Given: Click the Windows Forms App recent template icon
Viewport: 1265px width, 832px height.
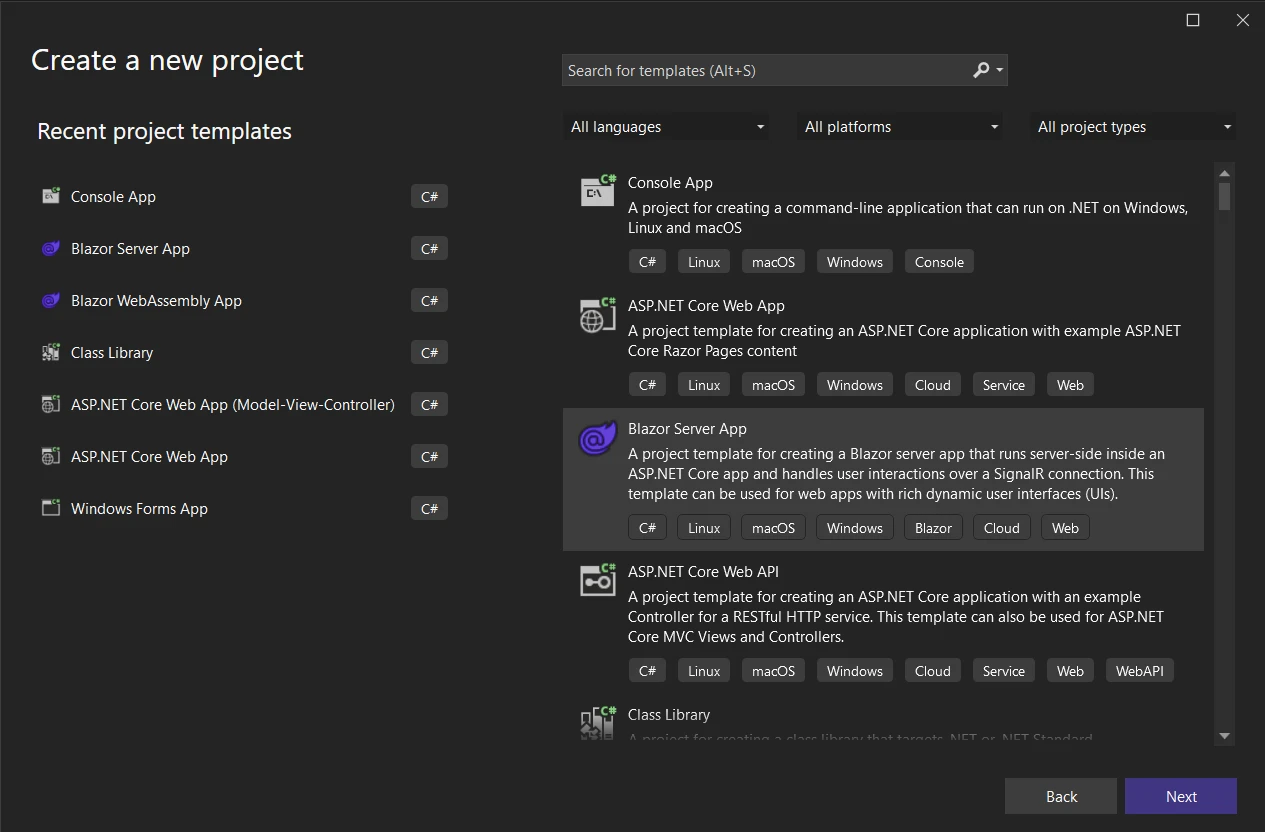Looking at the screenshot, I should point(50,508).
